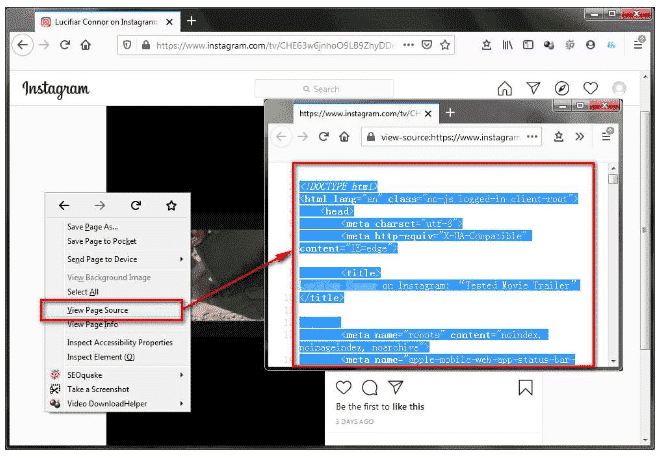This screenshot has width=660, height=458.
Task: Click padlock site info in main address bar
Action: coord(146,45)
